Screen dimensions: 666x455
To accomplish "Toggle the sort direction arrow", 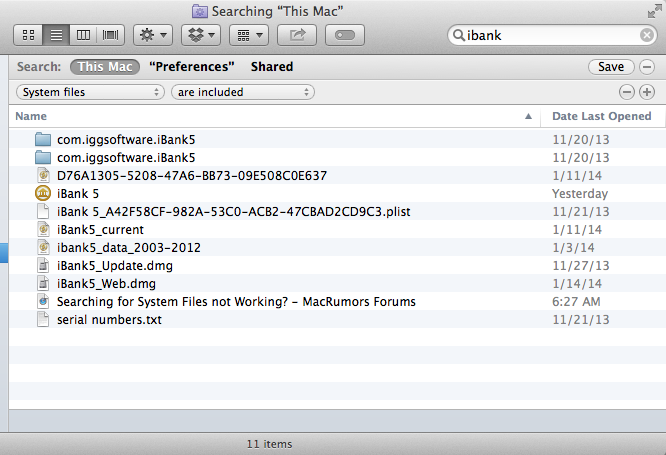I will pos(528,116).
